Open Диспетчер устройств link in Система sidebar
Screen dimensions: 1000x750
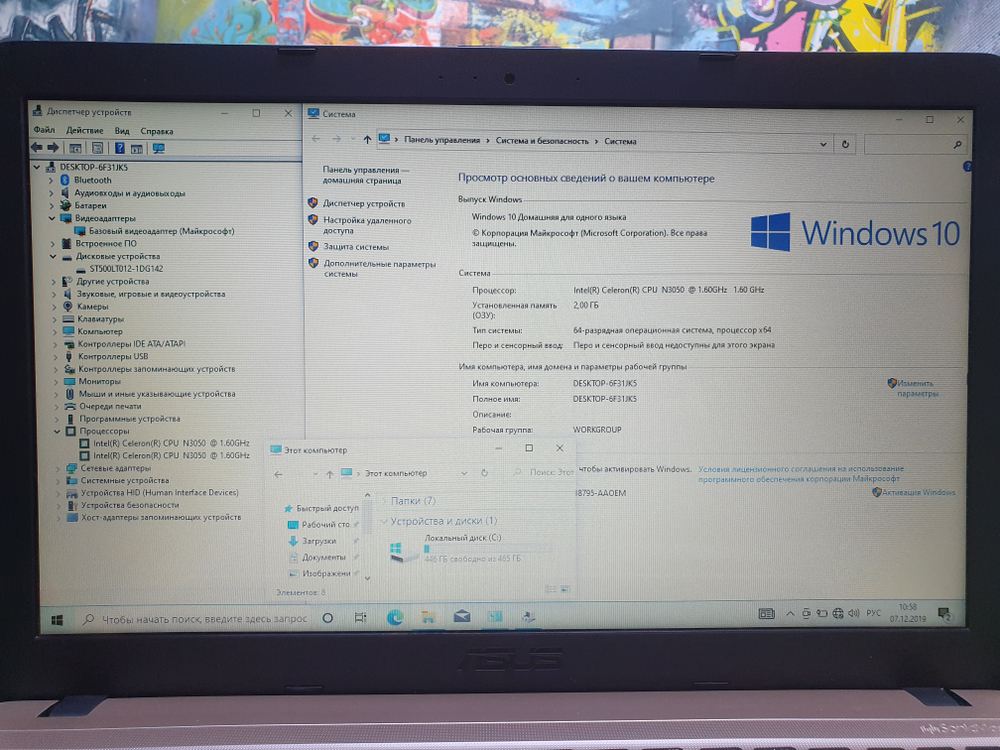coord(364,203)
